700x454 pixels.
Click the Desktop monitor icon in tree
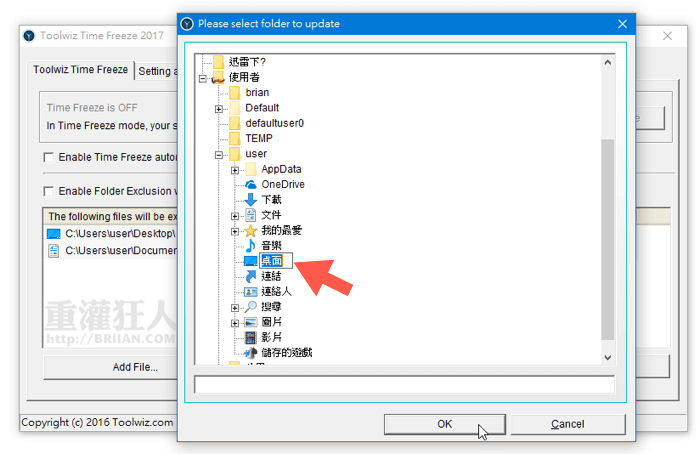click(x=250, y=261)
